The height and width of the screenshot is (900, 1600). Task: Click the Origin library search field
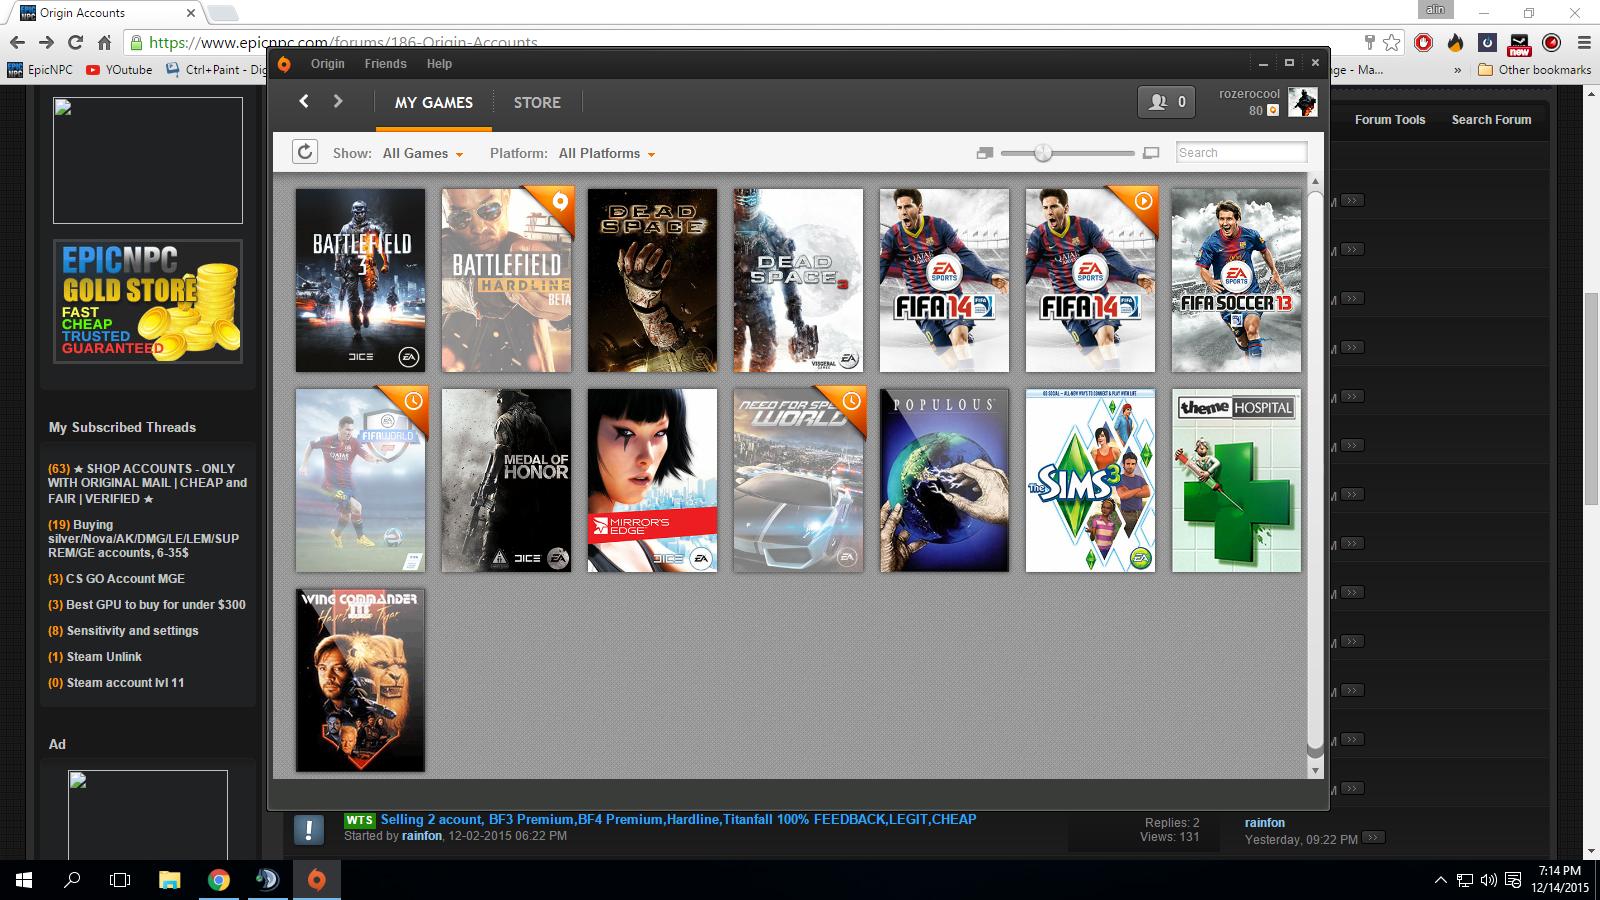coord(1241,152)
